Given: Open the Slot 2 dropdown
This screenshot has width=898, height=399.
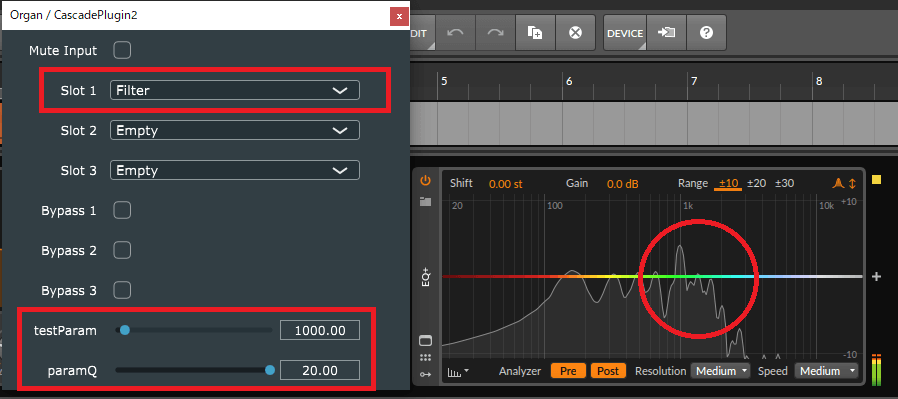Looking at the screenshot, I should tap(235, 131).
